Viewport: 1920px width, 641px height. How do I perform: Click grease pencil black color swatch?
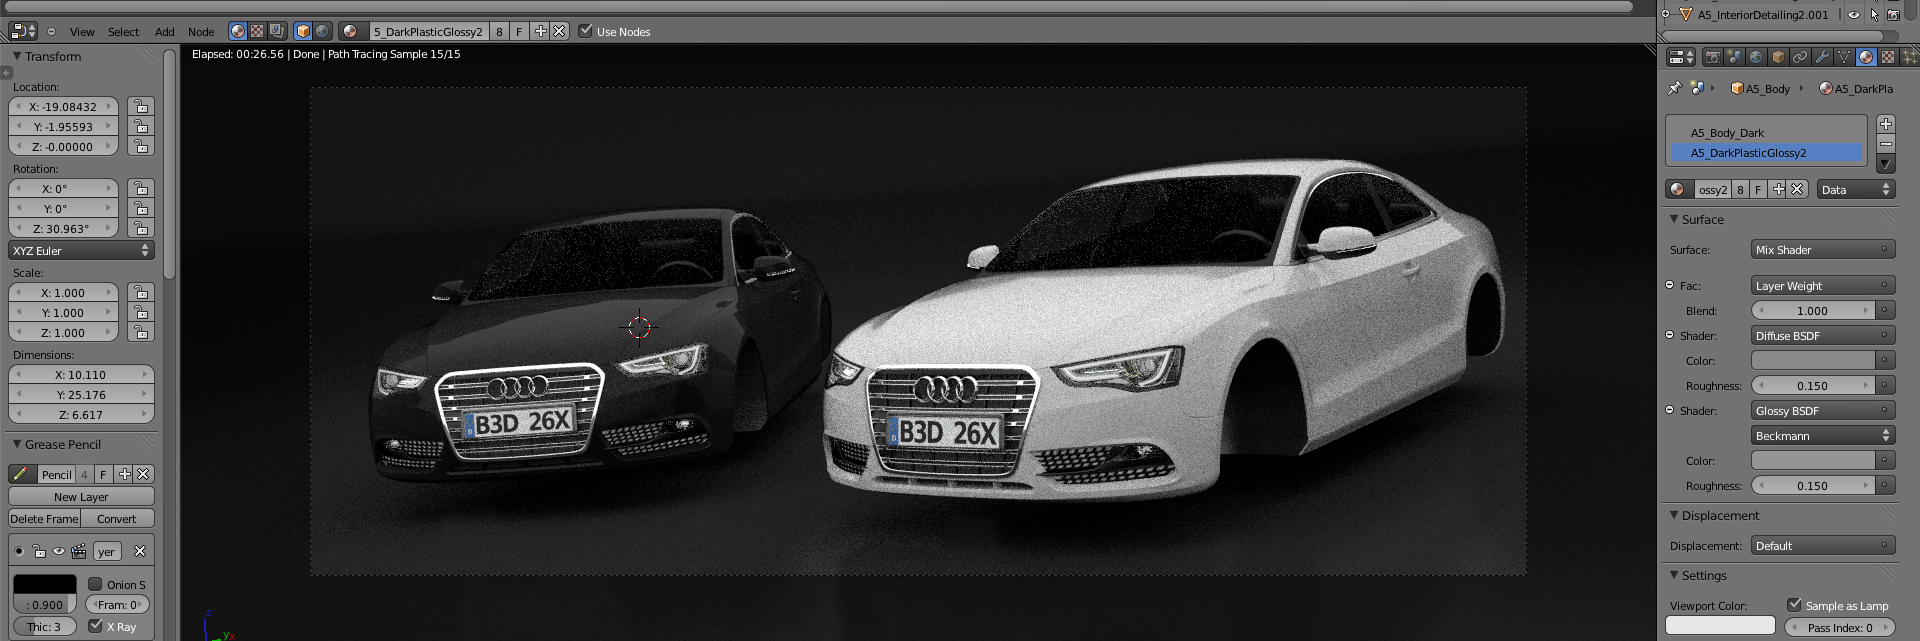tap(44, 584)
